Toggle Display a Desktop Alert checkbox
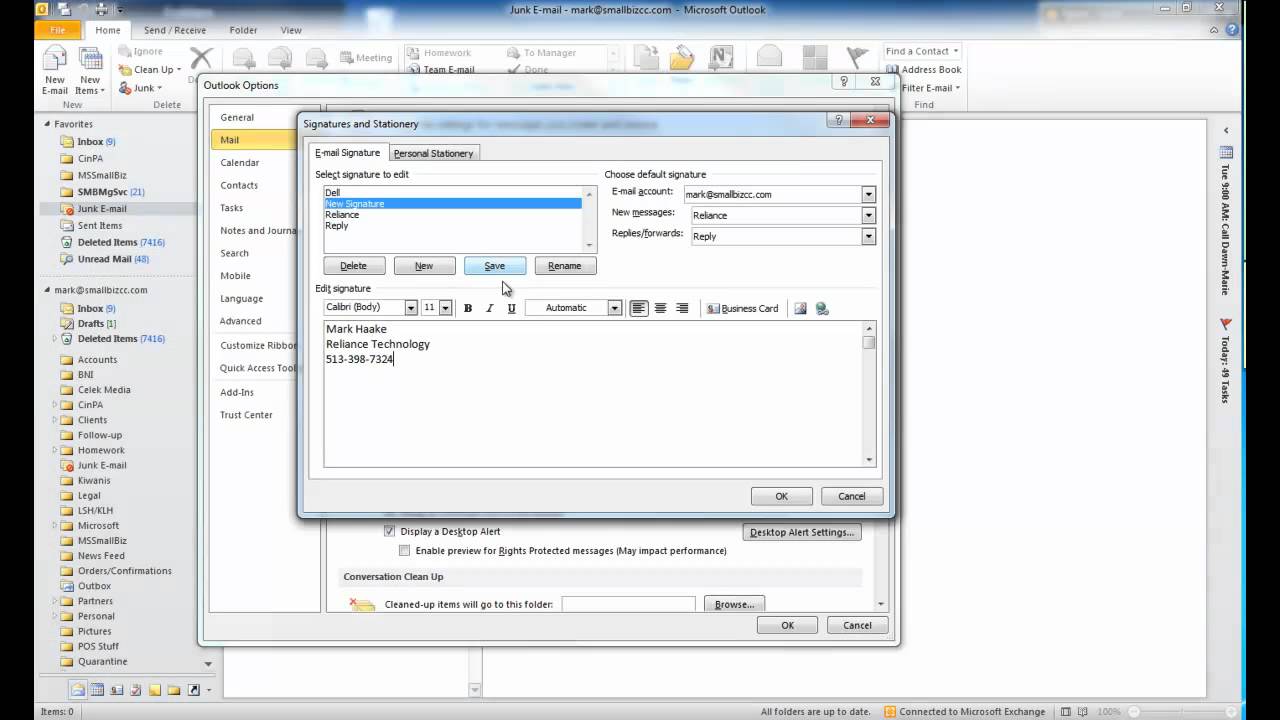The width and height of the screenshot is (1280, 720). pyautogui.click(x=390, y=531)
